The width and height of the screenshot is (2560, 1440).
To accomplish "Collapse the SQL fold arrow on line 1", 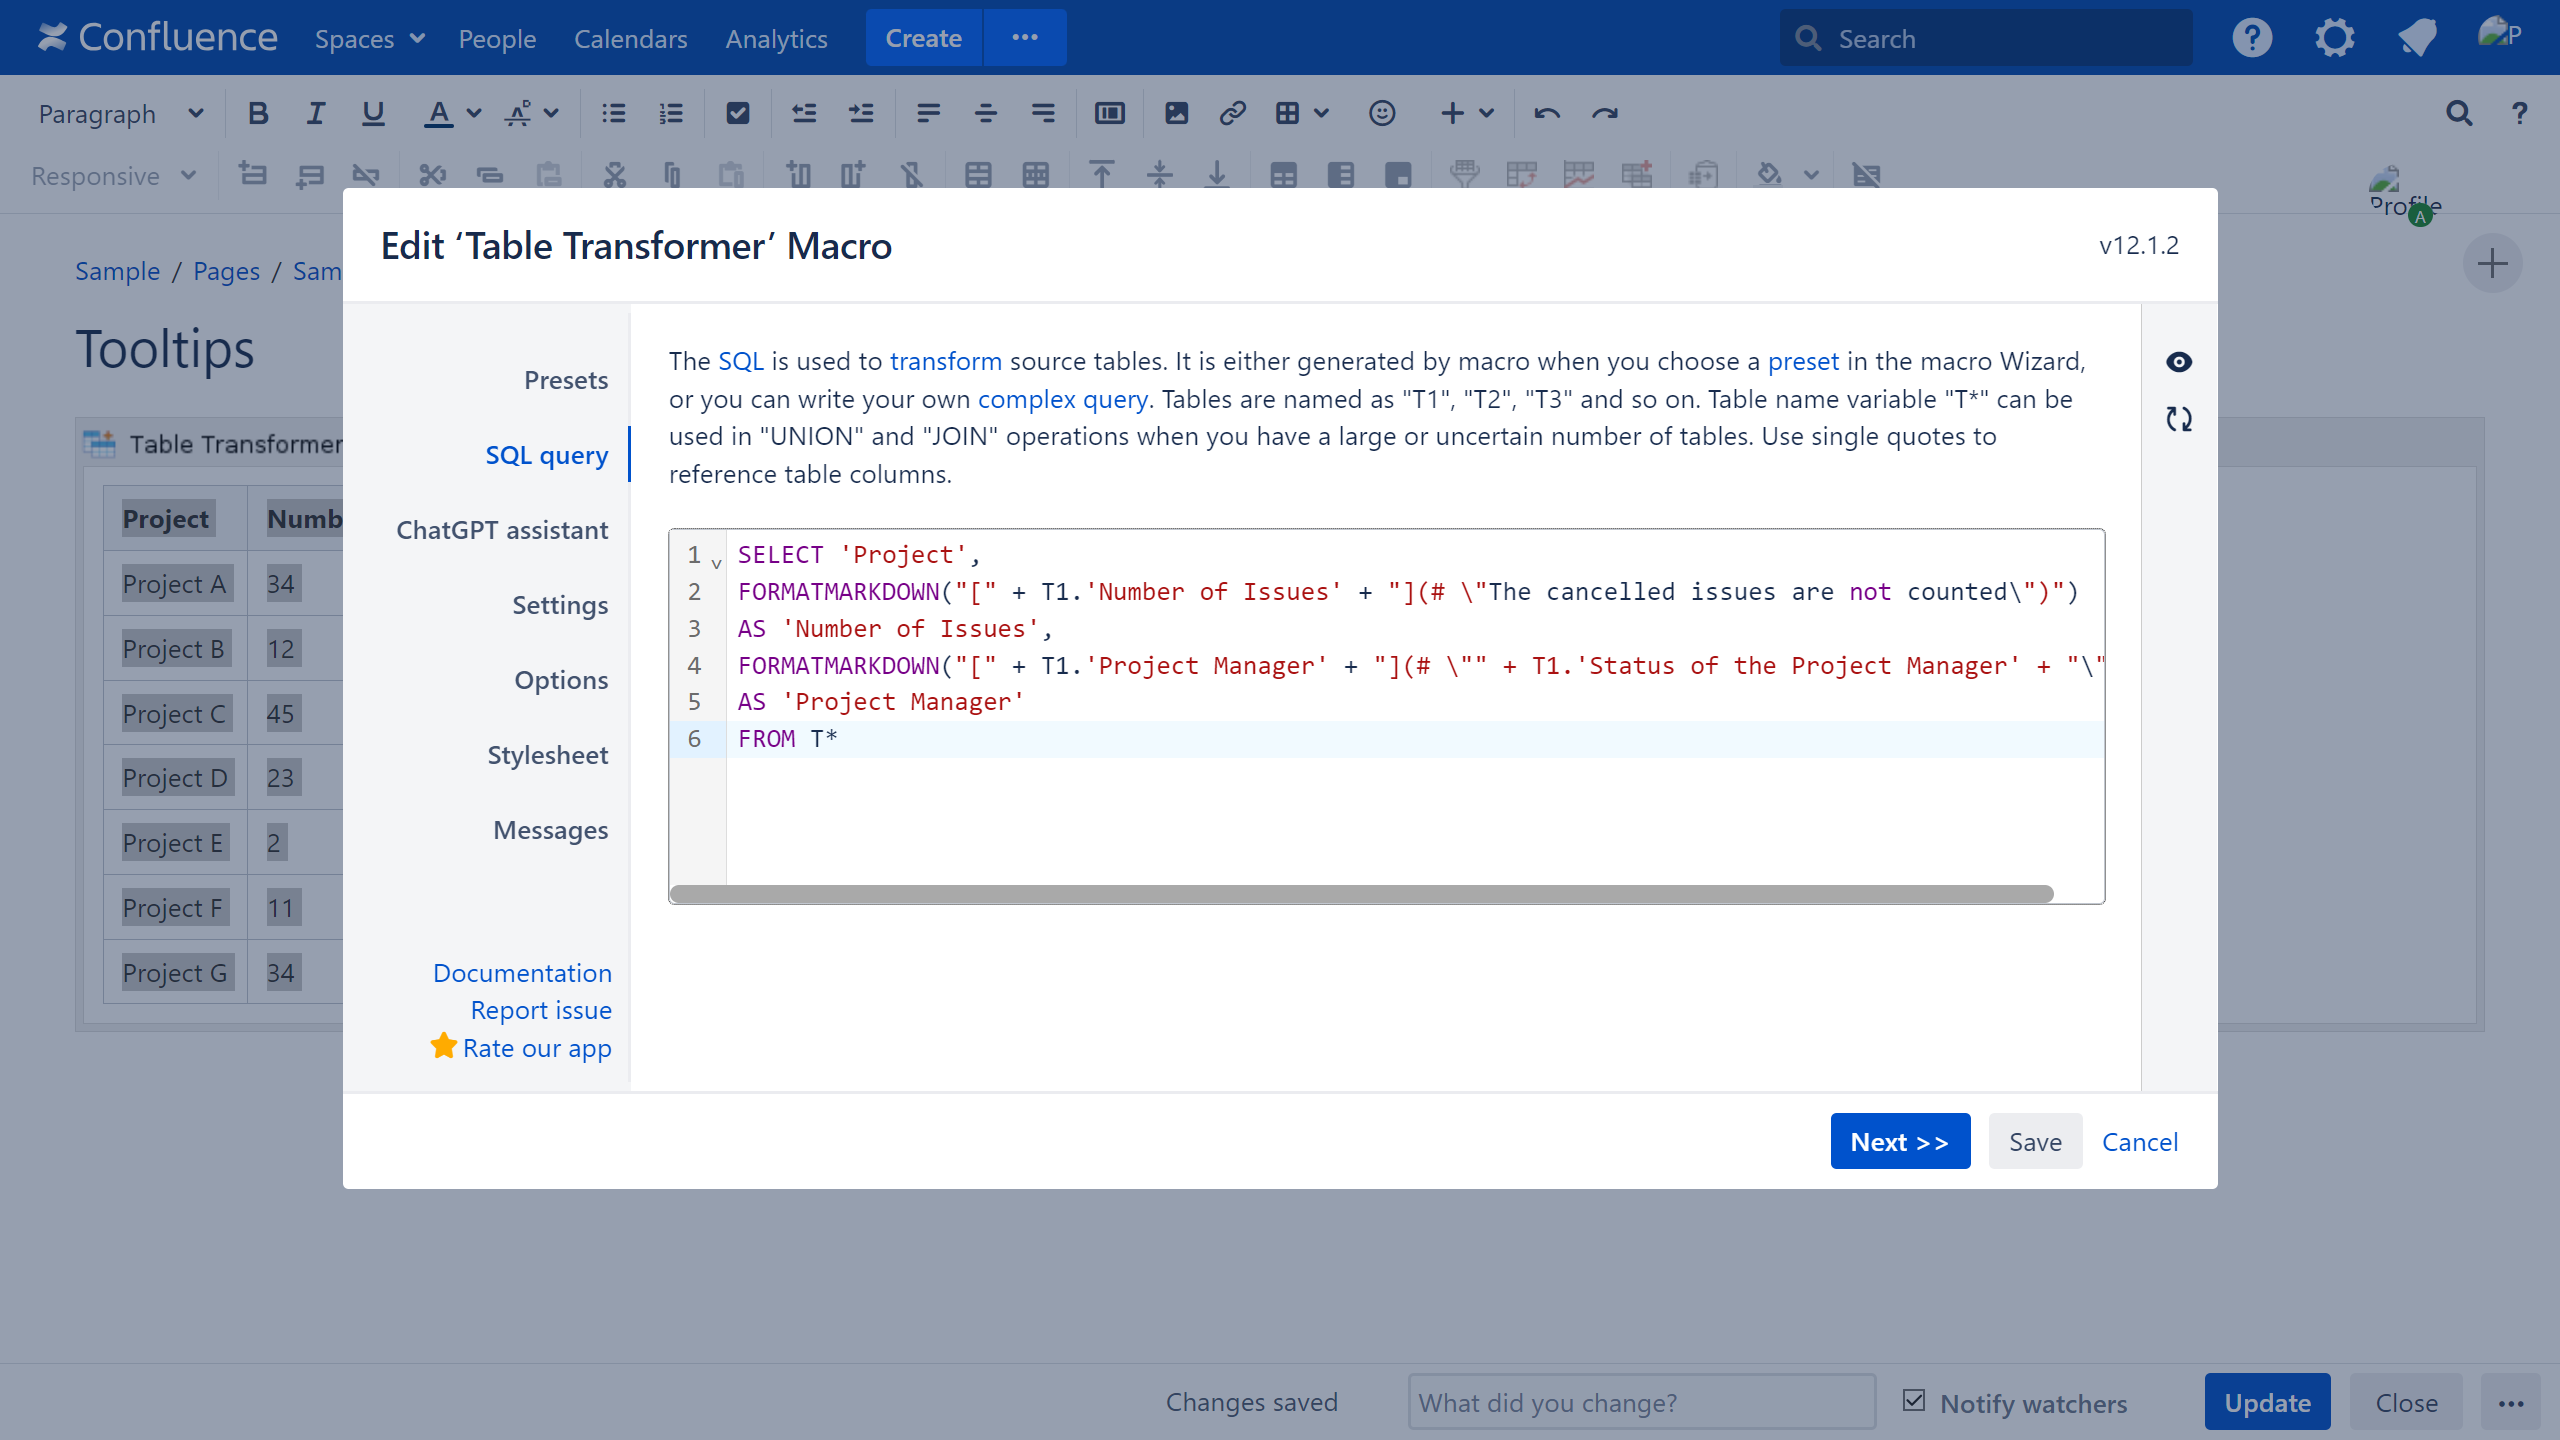I will pos(716,564).
